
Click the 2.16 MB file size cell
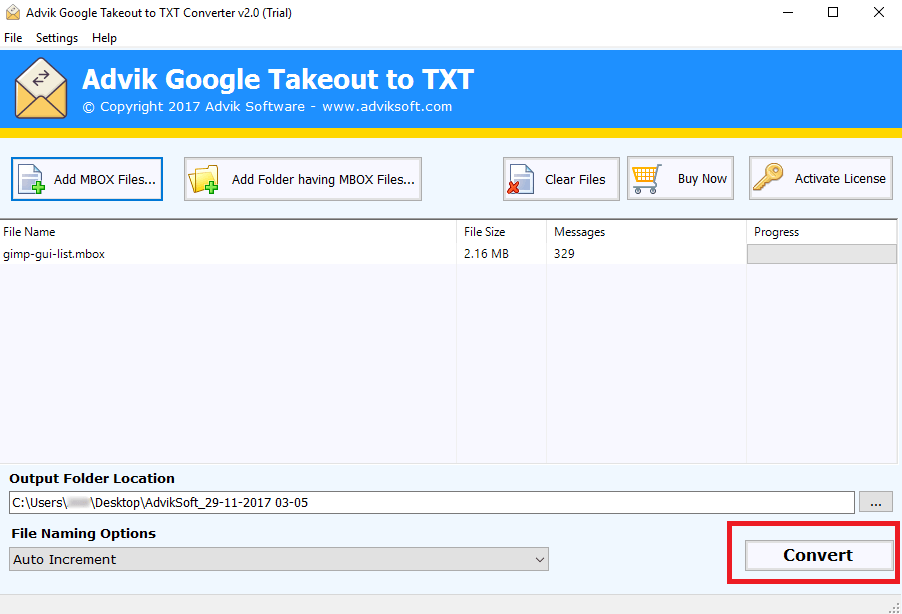click(x=487, y=254)
